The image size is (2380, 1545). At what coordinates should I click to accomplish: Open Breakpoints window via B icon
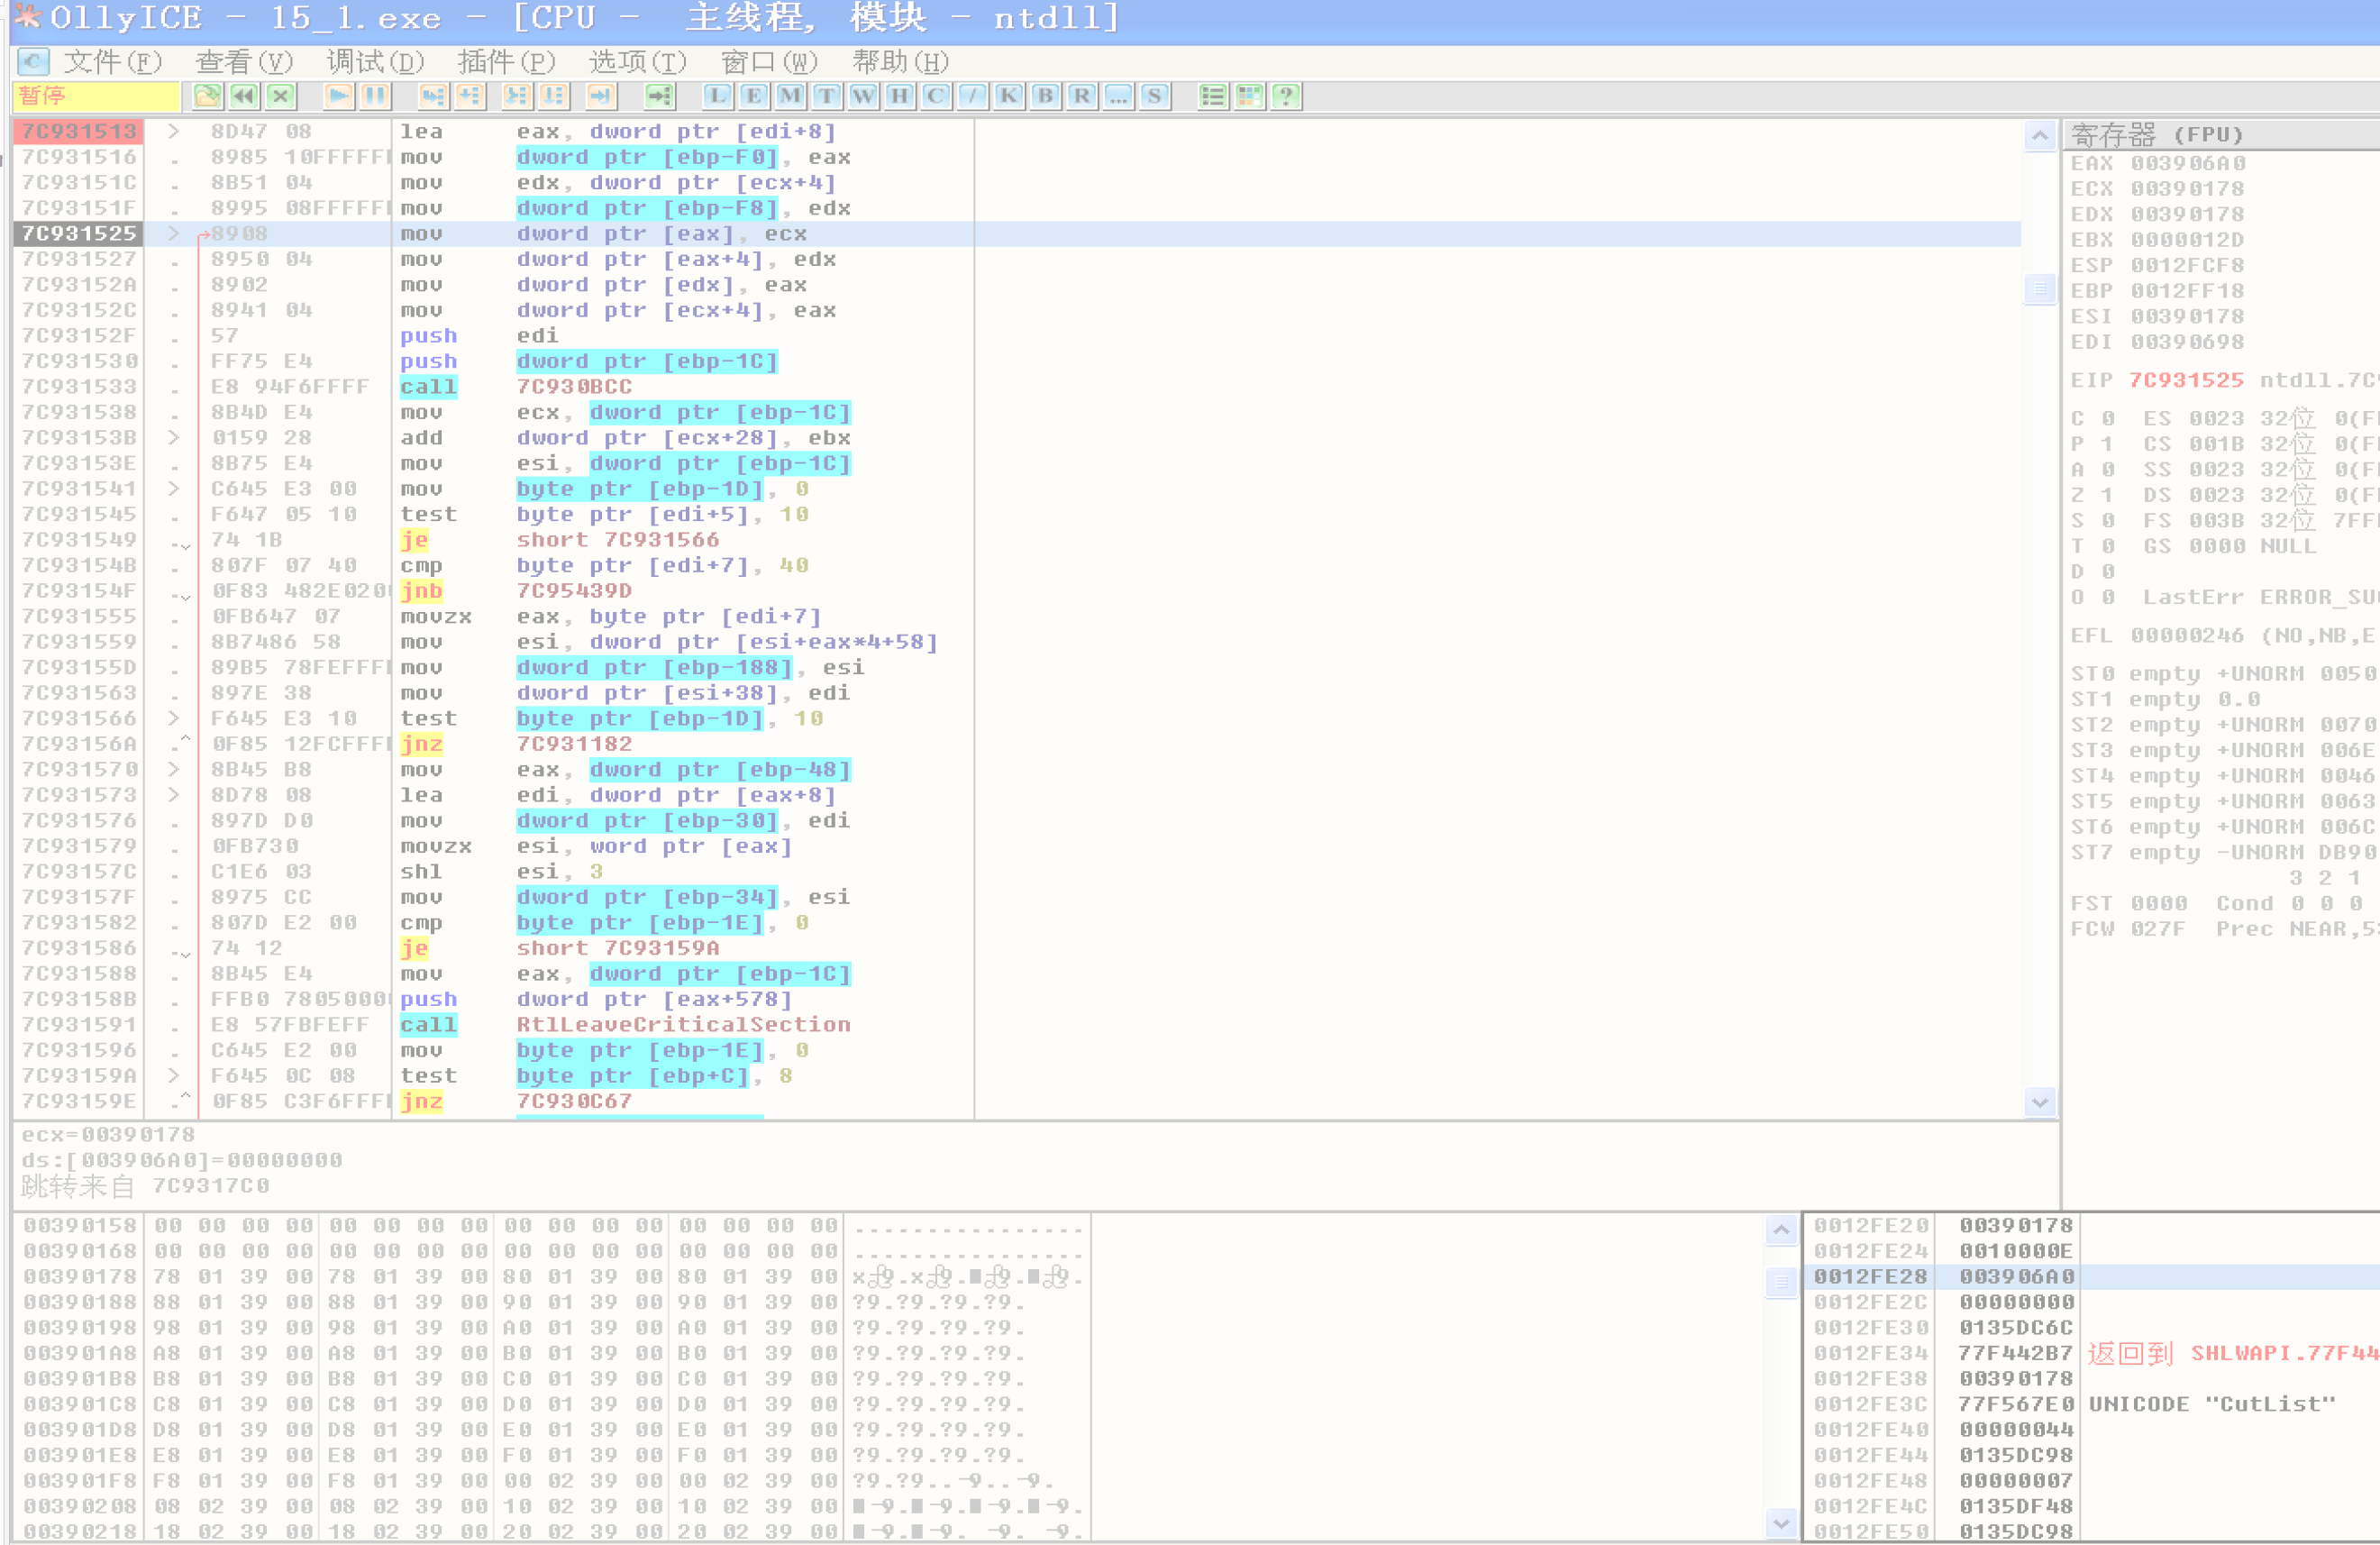pos(1045,96)
